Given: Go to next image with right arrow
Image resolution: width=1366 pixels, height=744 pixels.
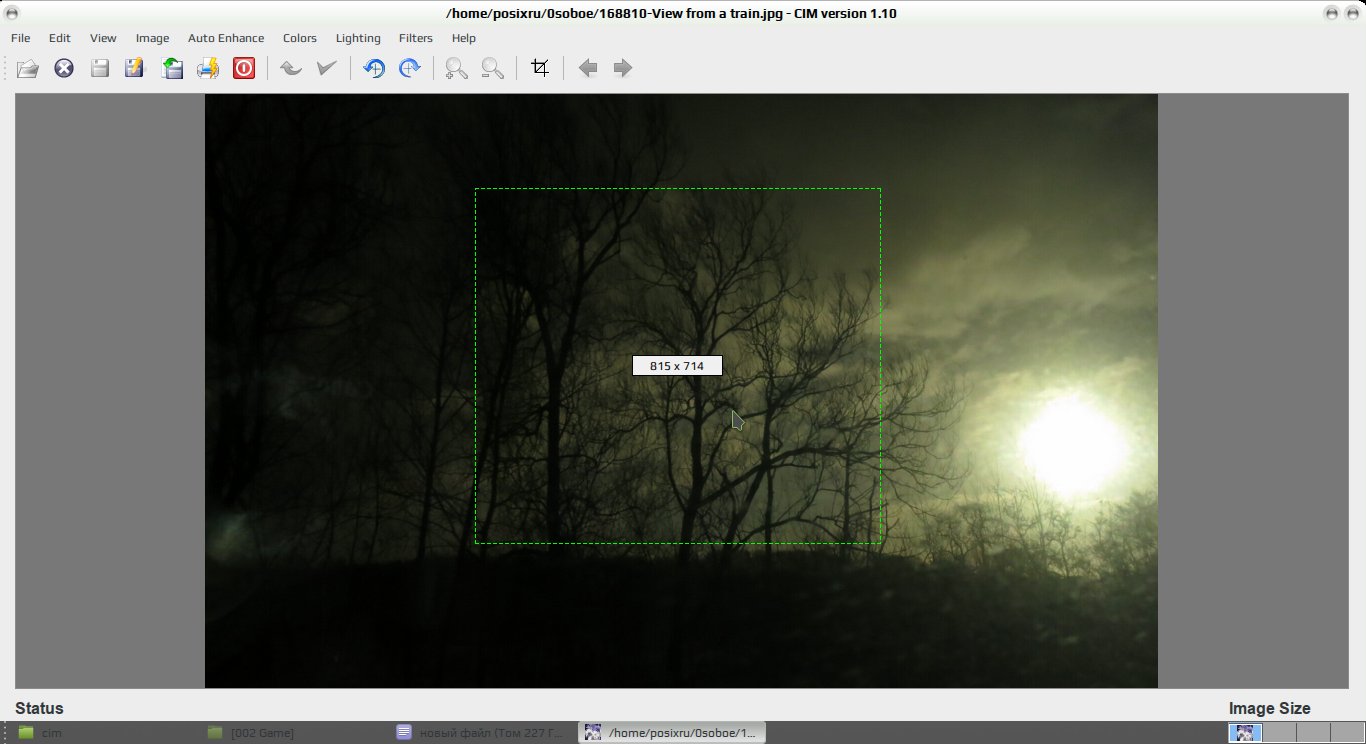Looking at the screenshot, I should [x=623, y=68].
